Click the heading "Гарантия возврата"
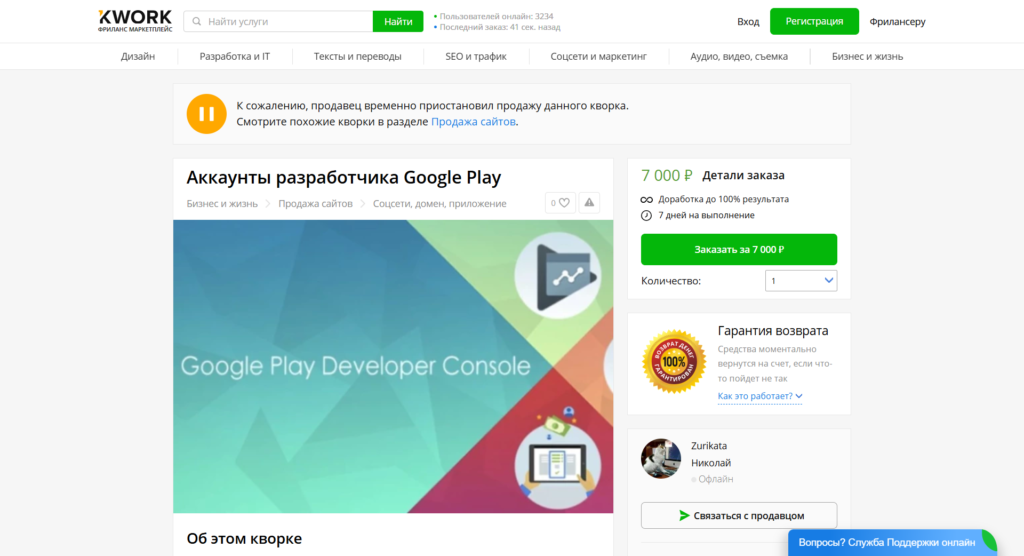 click(x=773, y=331)
